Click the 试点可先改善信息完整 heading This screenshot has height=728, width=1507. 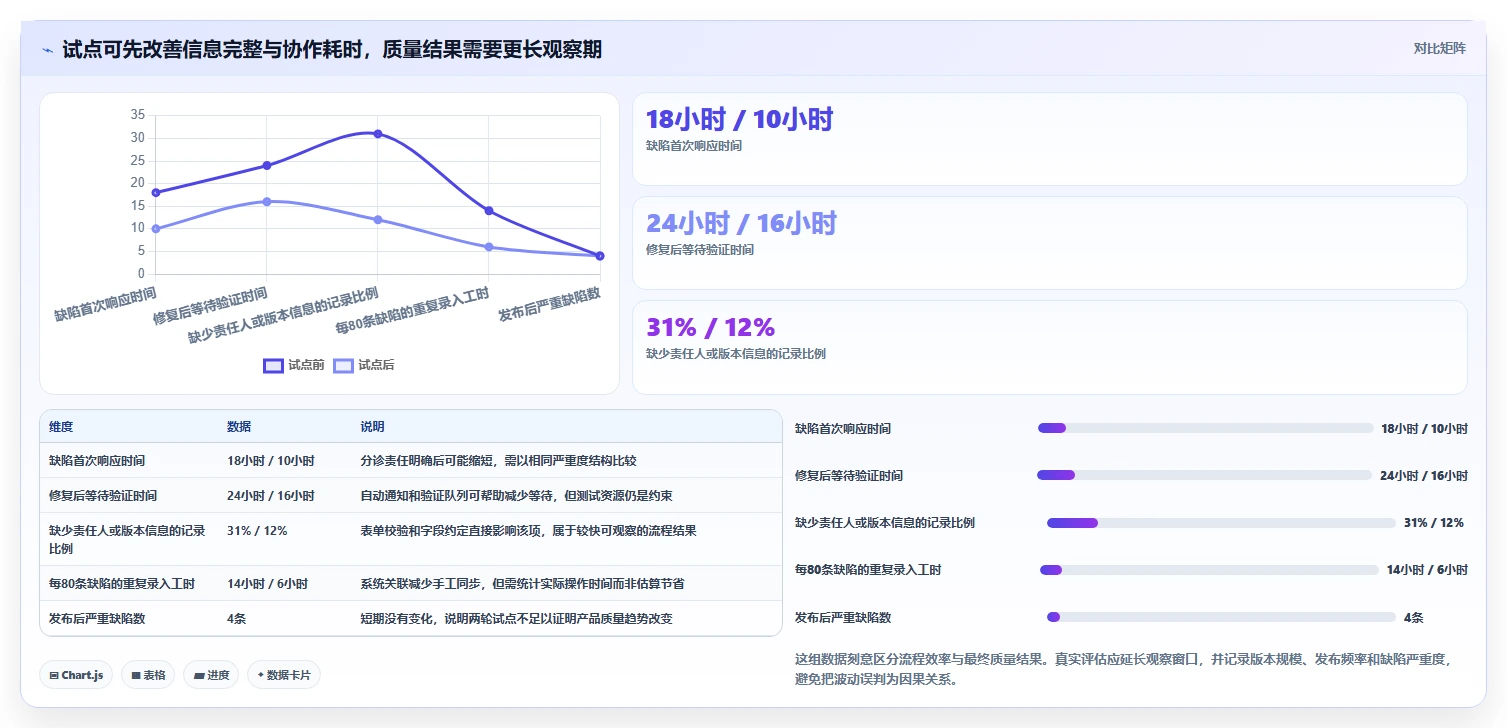[332, 49]
